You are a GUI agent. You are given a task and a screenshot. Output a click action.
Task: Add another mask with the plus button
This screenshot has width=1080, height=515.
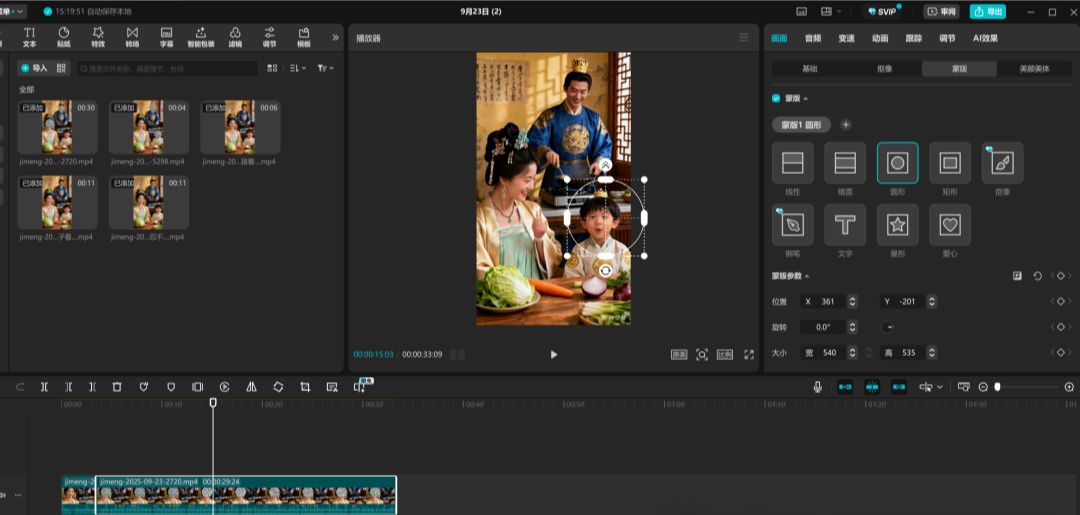click(x=846, y=125)
